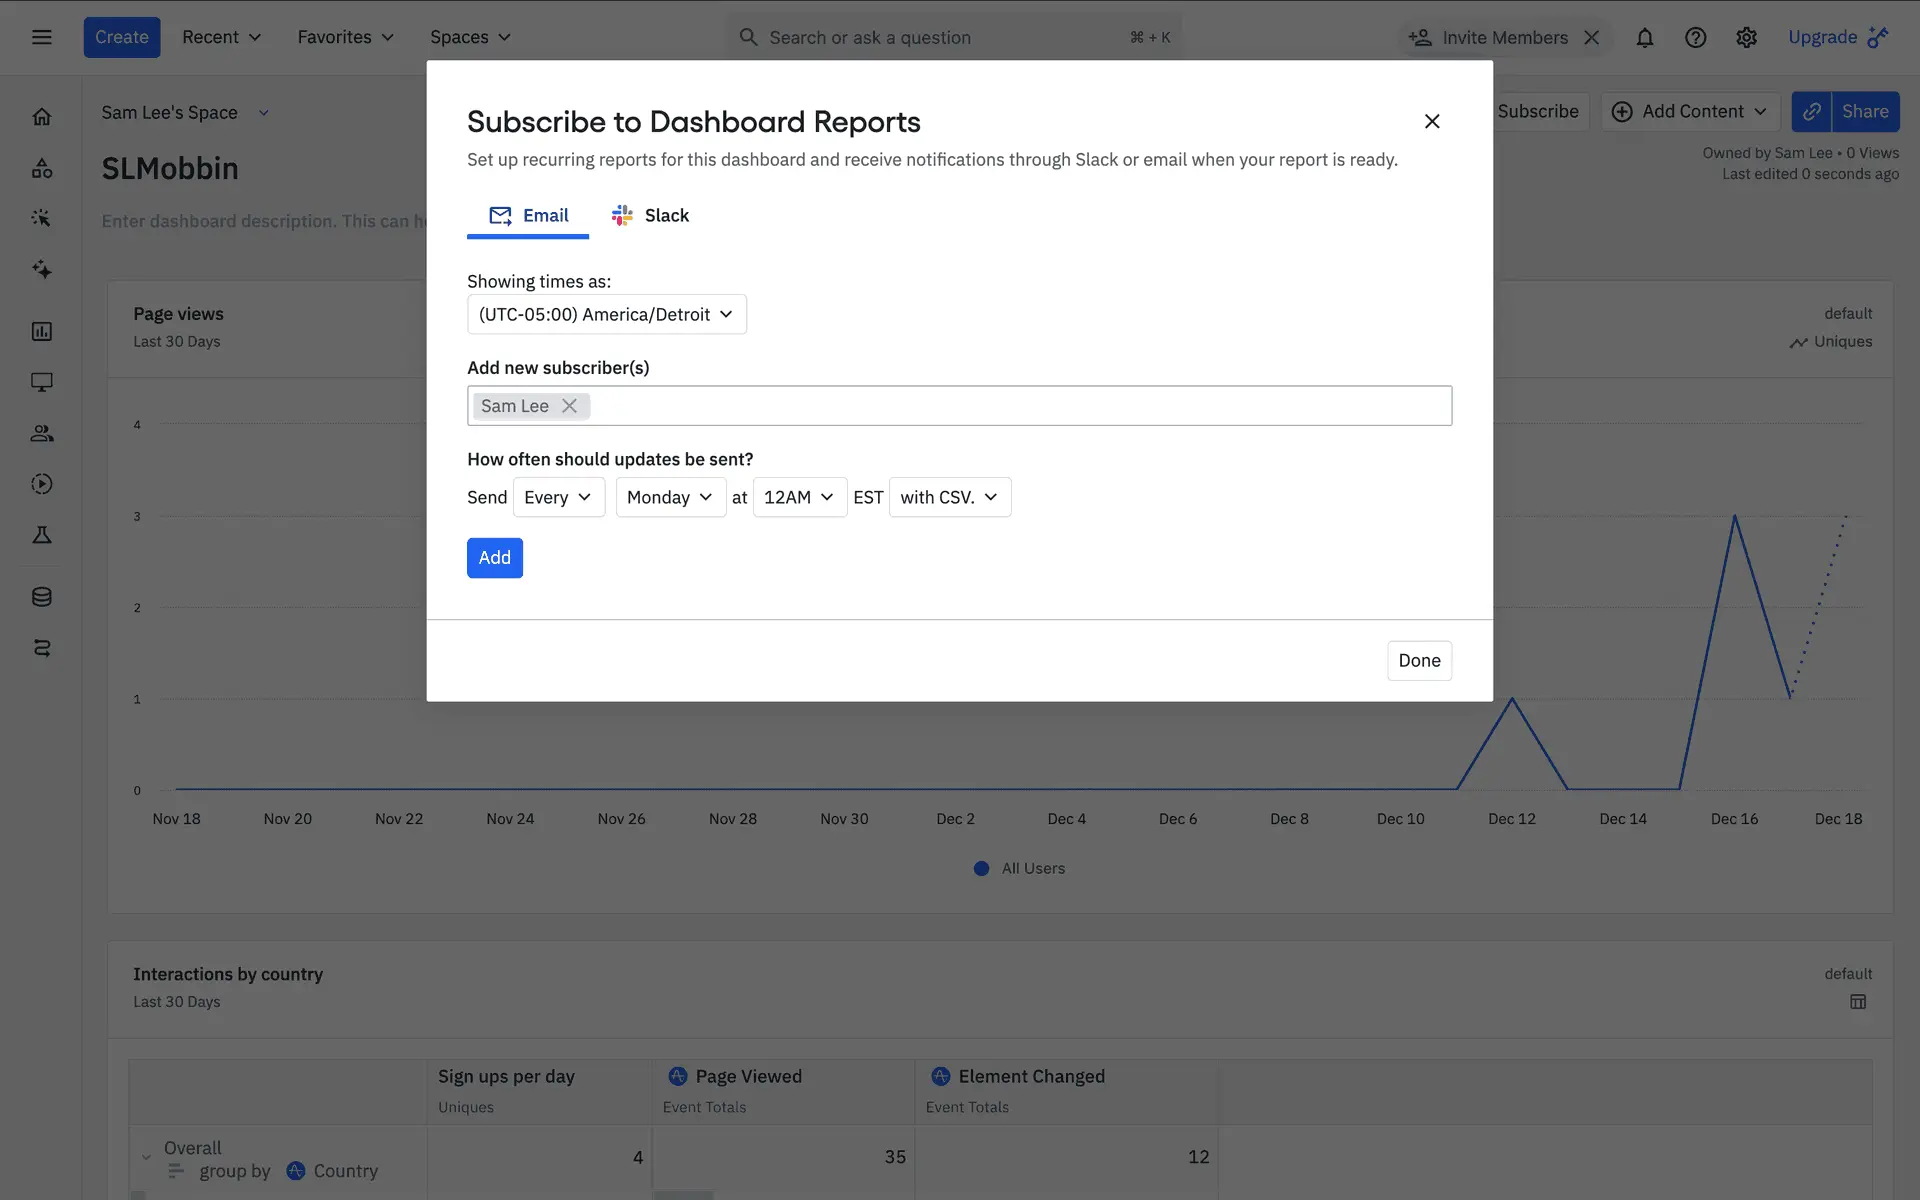Image resolution: width=1920 pixels, height=1200 pixels.
Task: Select the Email tab
Action: [528, 215]
